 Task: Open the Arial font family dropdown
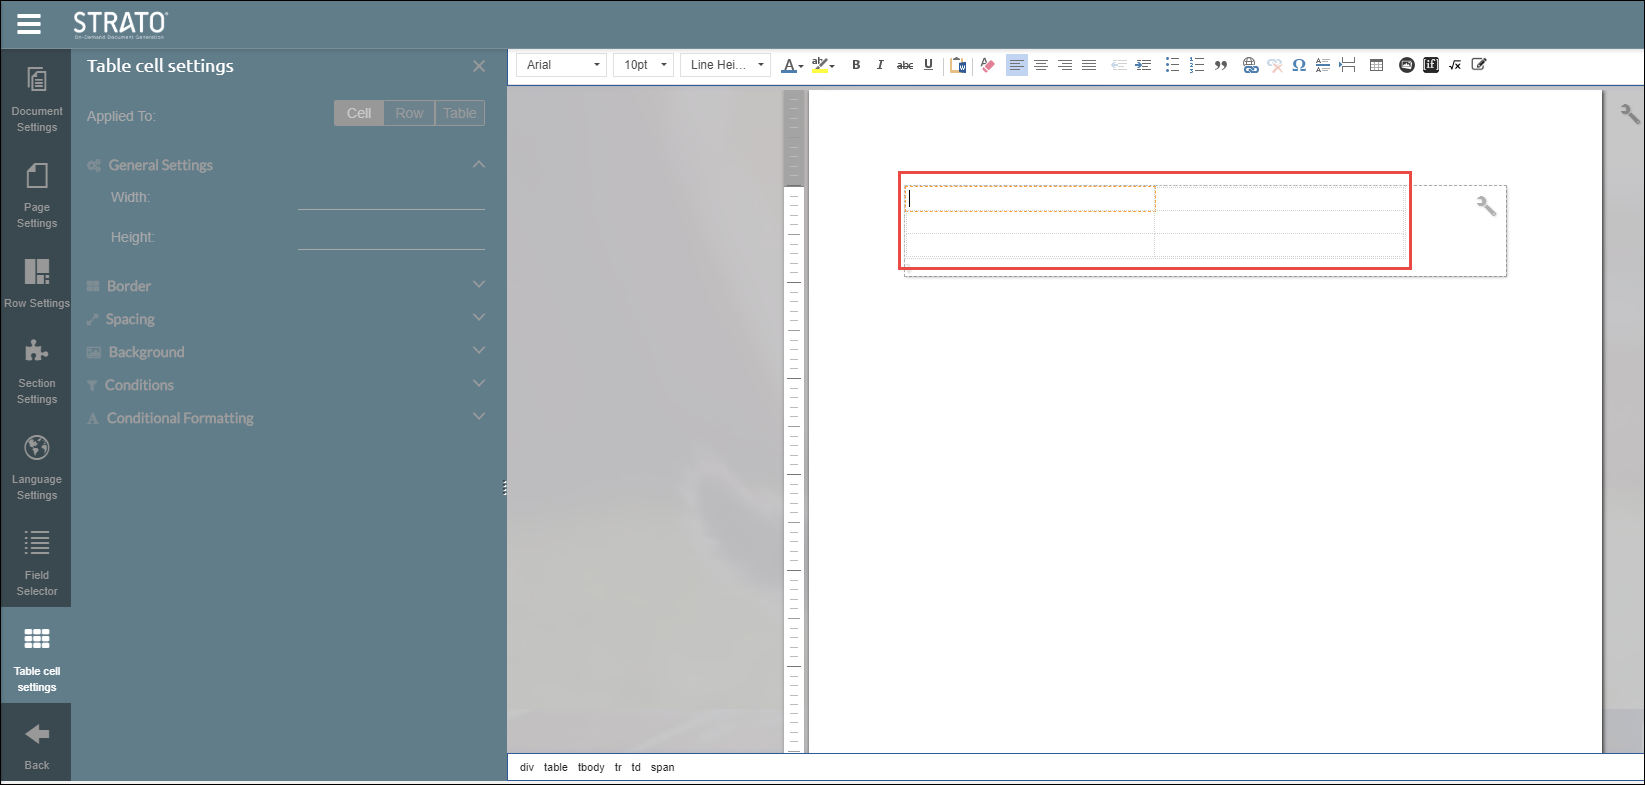tap(562, 65)
